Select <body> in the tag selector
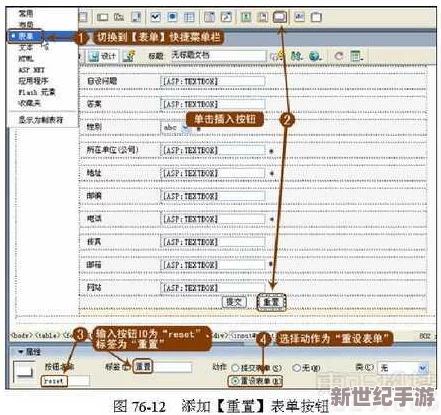 point(21,336)
